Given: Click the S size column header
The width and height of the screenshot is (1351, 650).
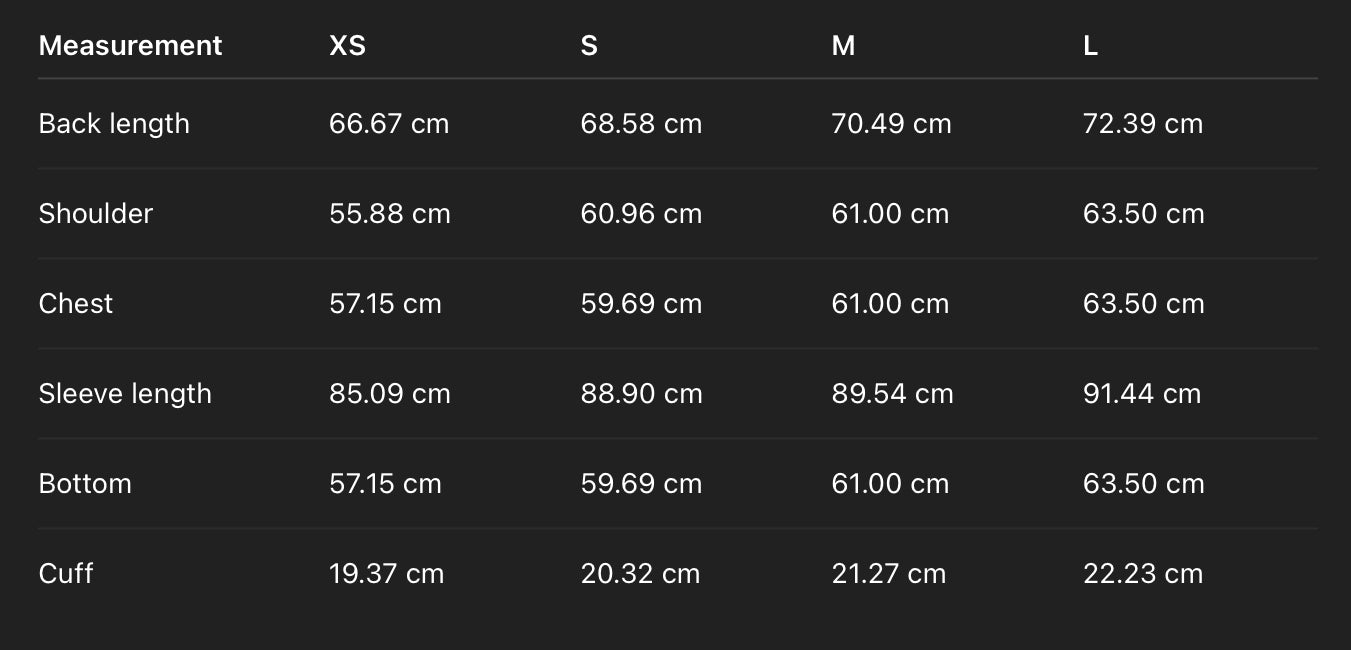Looking at the screenshot, I should point(589,46).
